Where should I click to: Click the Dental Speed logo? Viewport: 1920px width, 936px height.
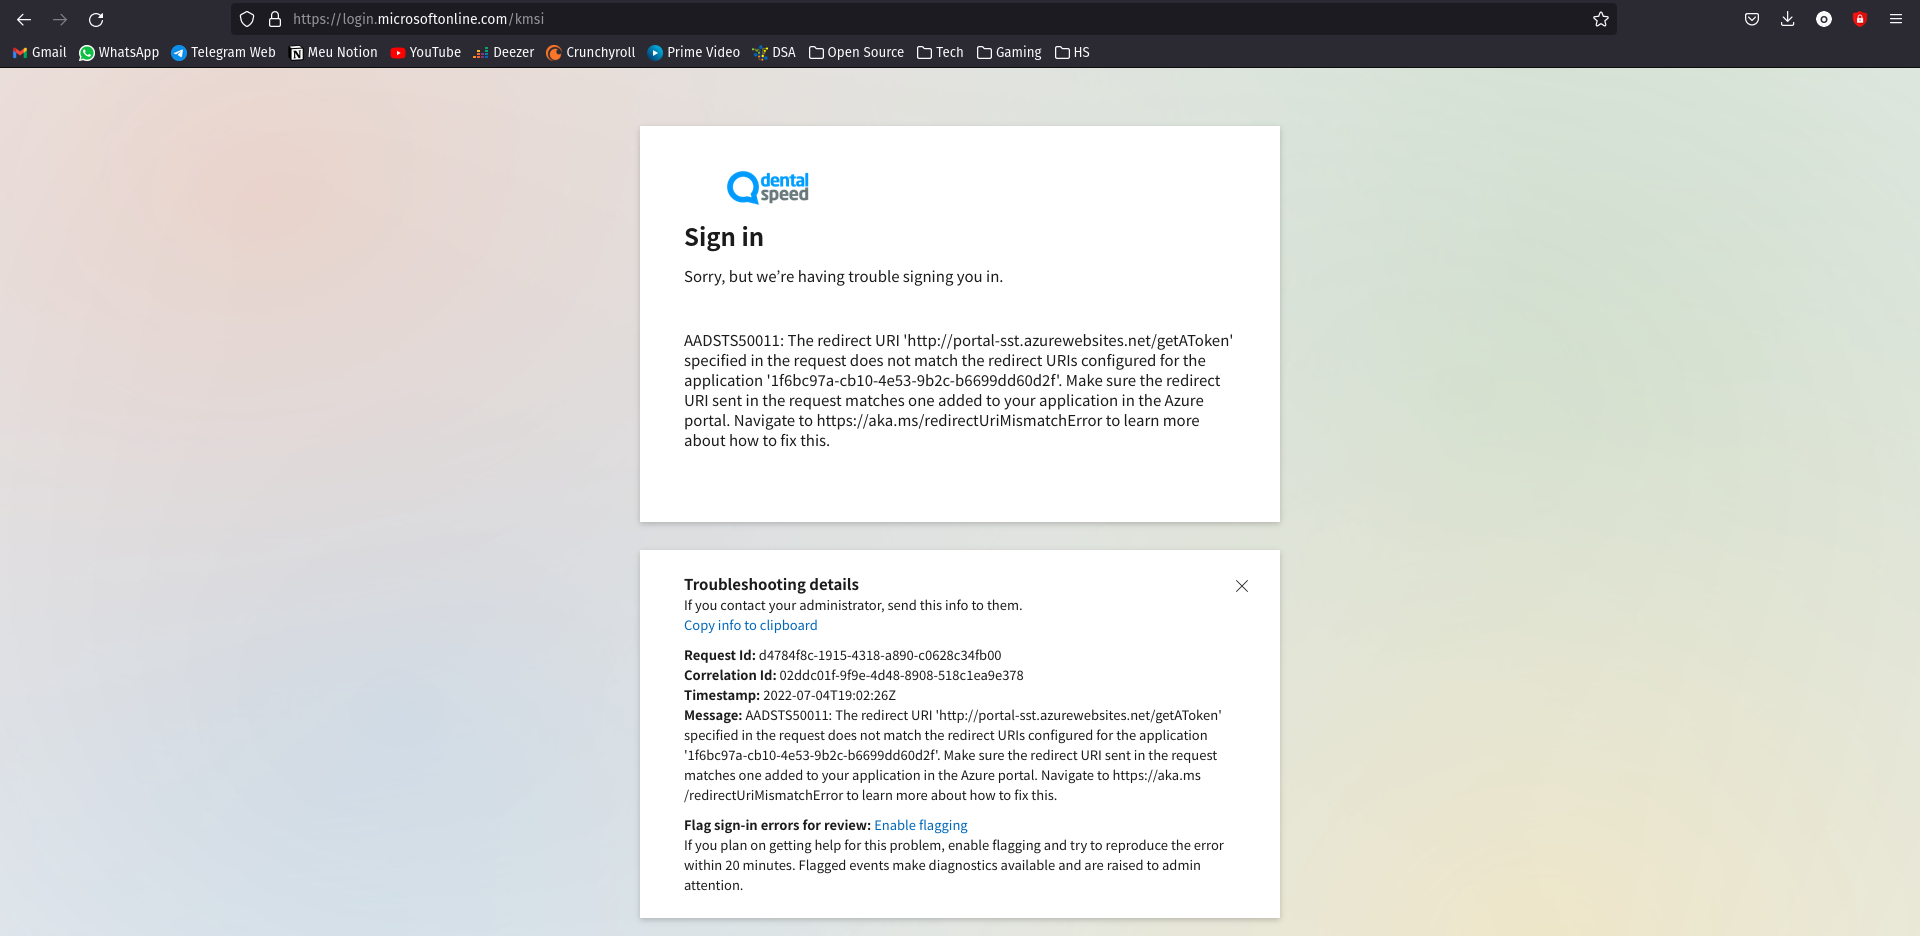(x=768, y=187)
